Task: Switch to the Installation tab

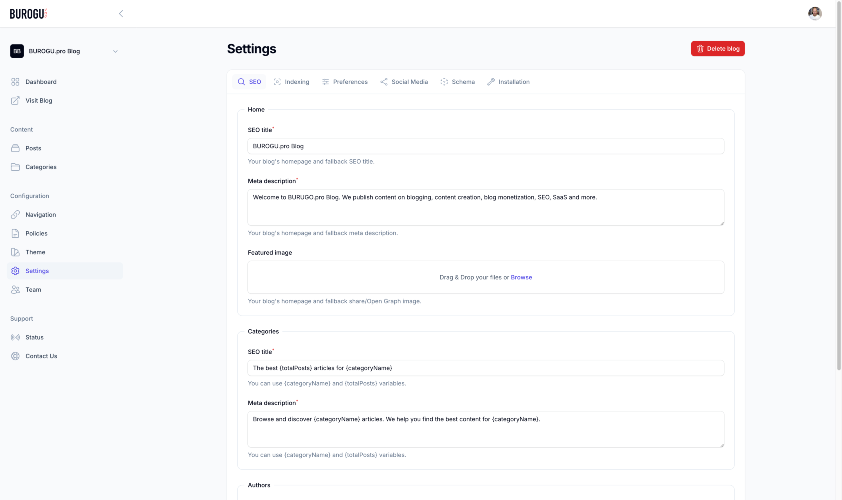Action: 509,82
